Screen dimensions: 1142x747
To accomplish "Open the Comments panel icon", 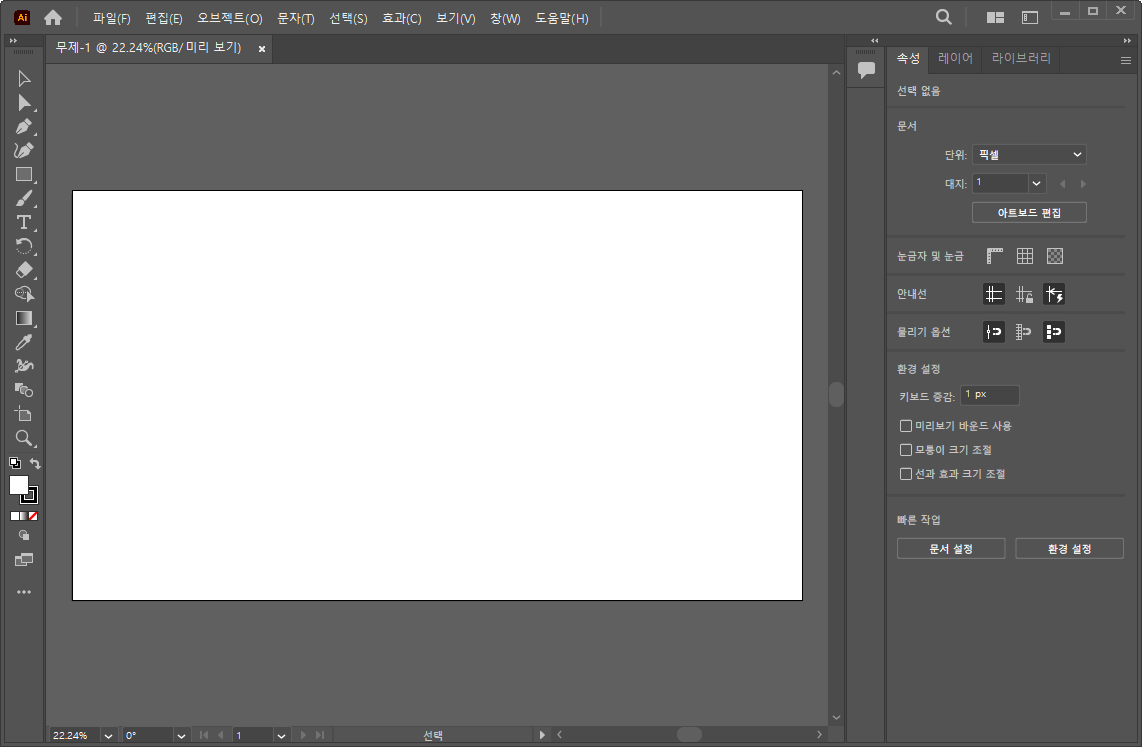I will (x=866, y=70).
